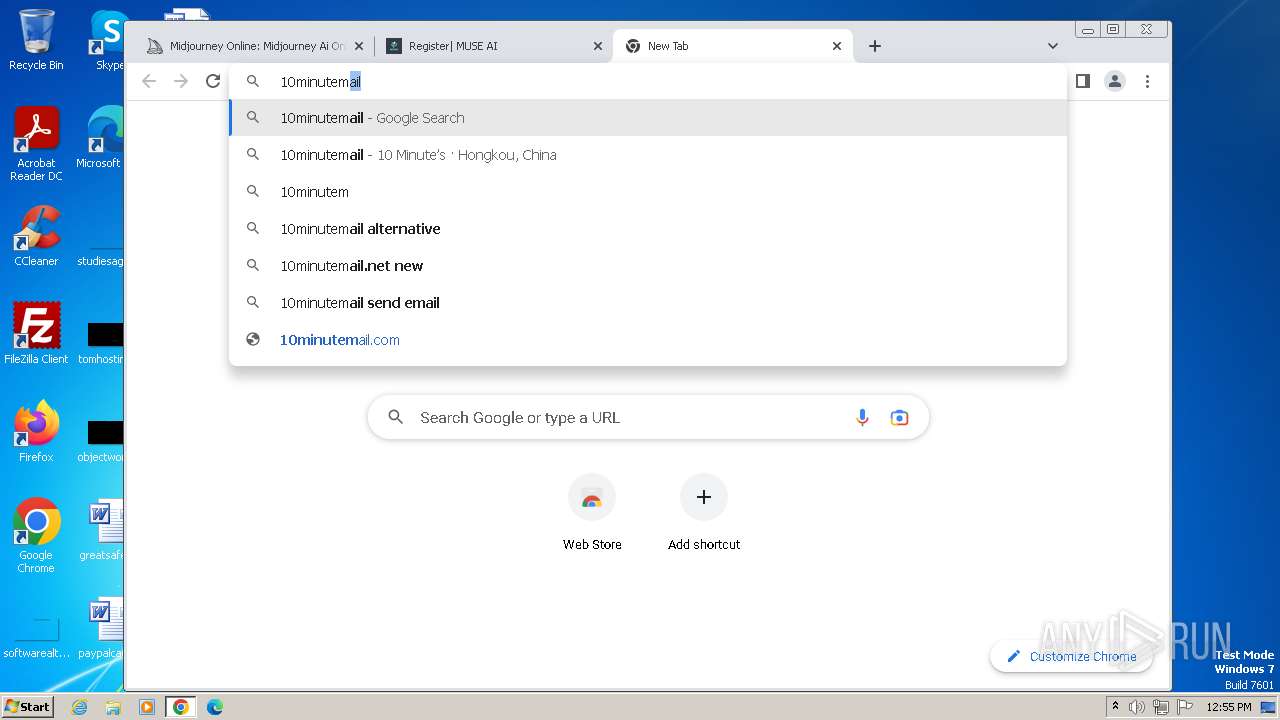Image resolution: width=1280 pixels, height=720 pixels.
Task: Close the Midjourney Online tab
Action: click(359, 46)
